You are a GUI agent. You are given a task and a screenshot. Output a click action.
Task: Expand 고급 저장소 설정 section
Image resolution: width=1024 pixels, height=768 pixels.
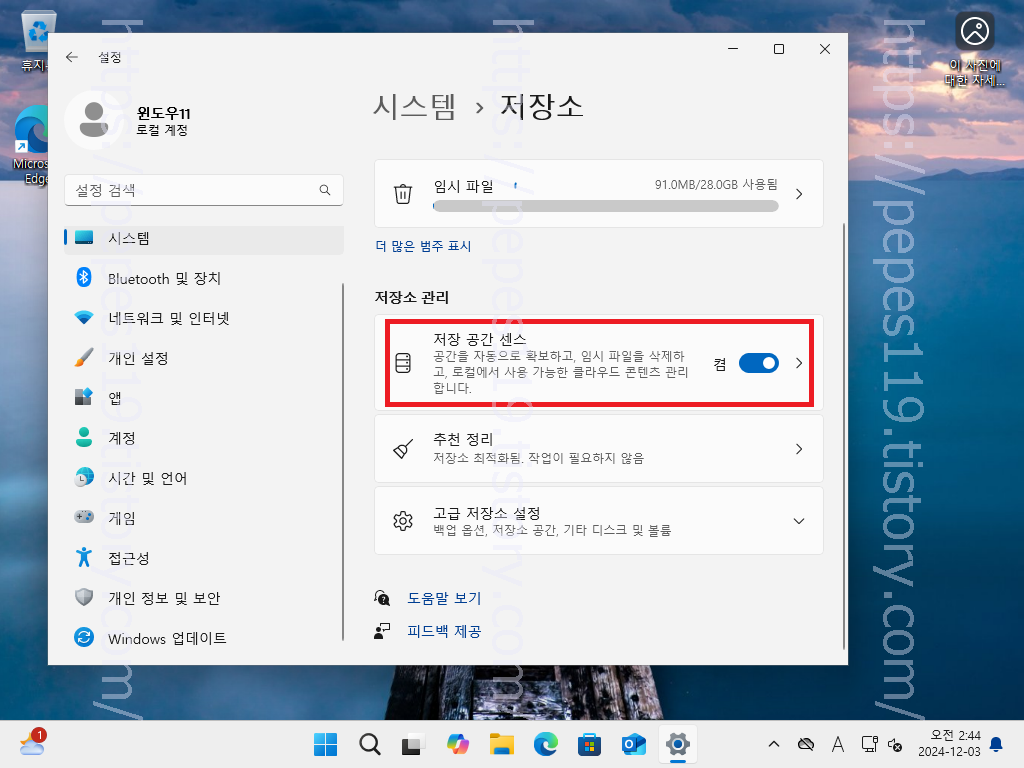click(799, 521)
